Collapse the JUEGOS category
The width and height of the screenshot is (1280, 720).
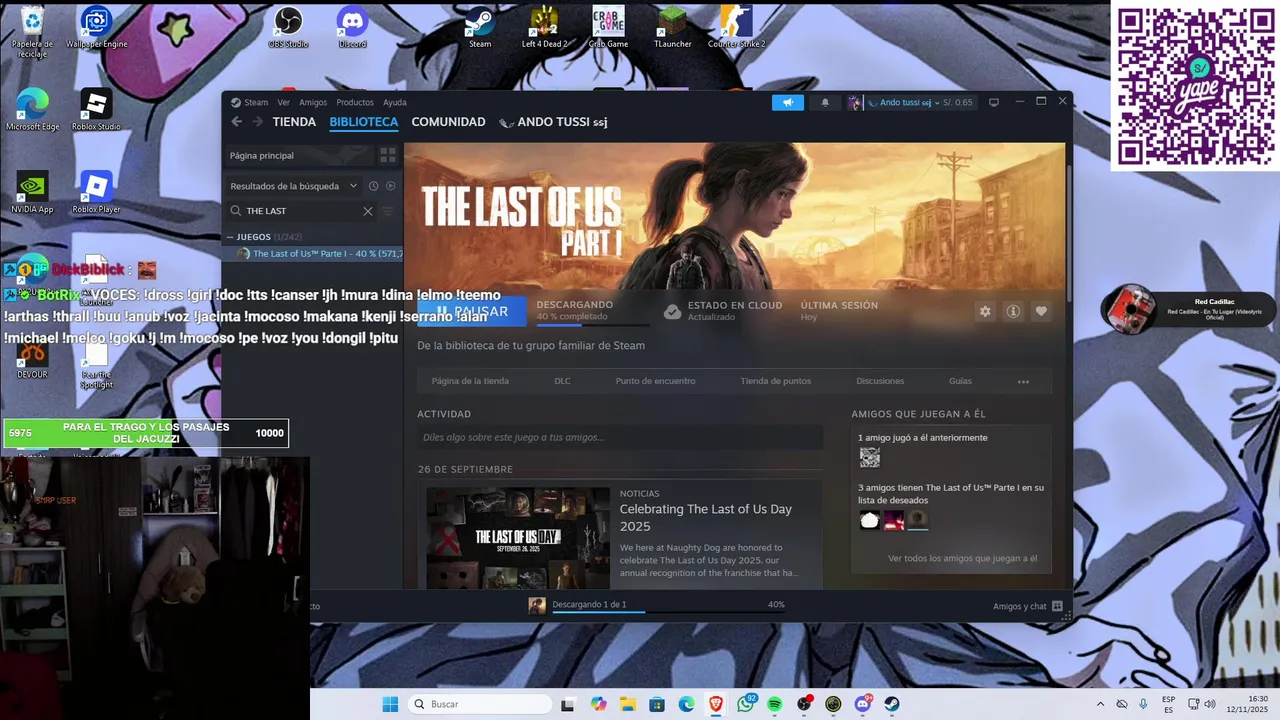pyautogui.click(x=229, y=237)
